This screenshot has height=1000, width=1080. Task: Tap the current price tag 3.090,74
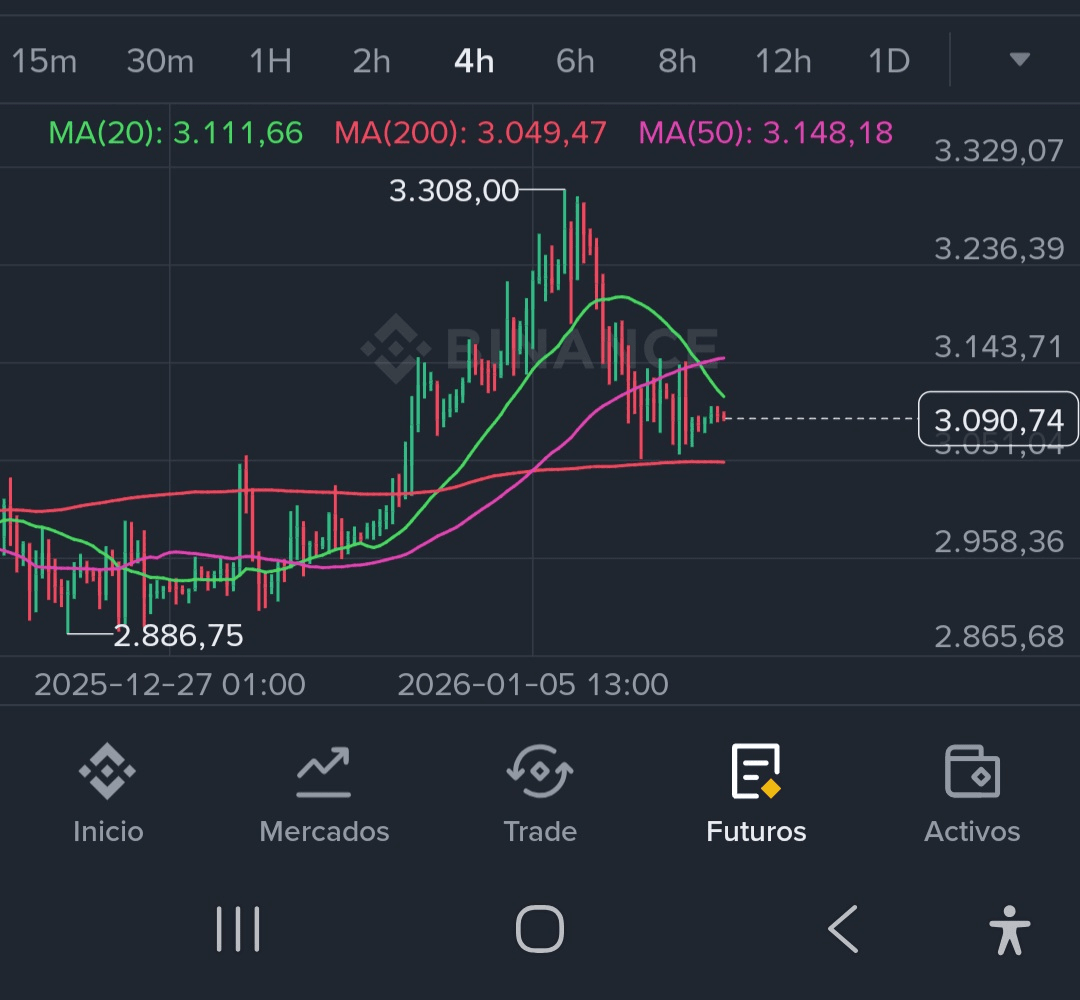point(998,419)
